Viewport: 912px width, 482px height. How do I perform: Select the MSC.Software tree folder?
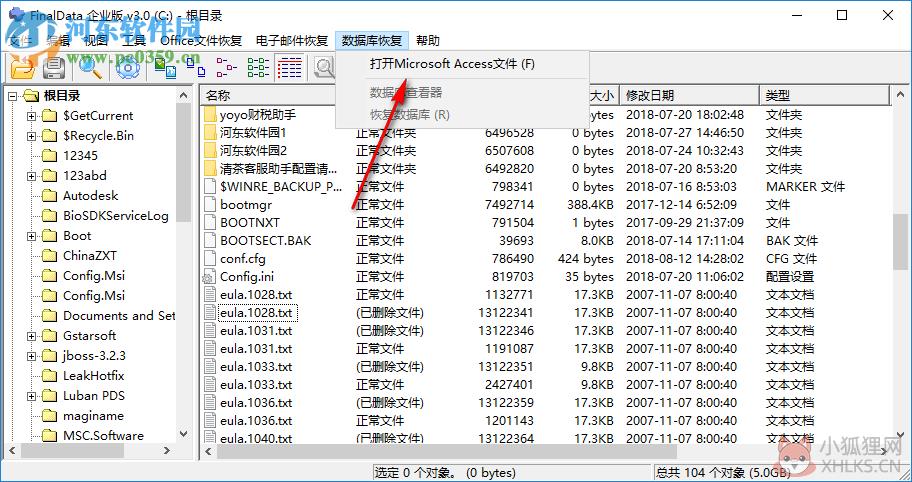104,435
